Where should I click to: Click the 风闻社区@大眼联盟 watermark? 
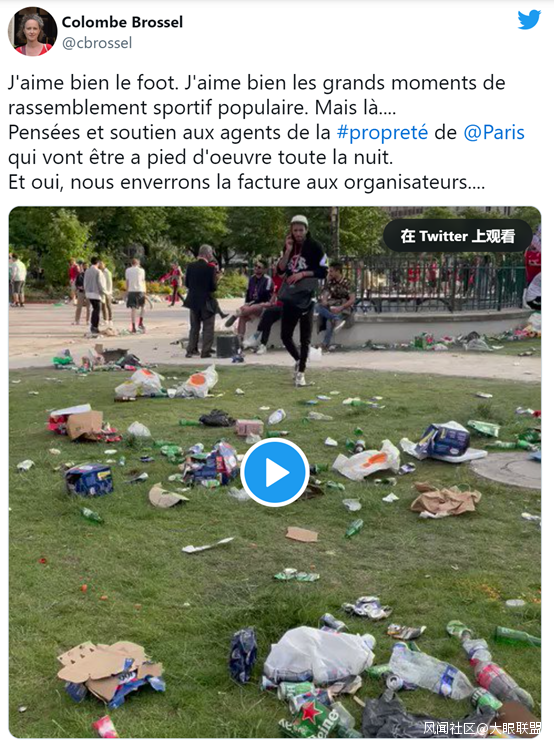click(482, 728)
